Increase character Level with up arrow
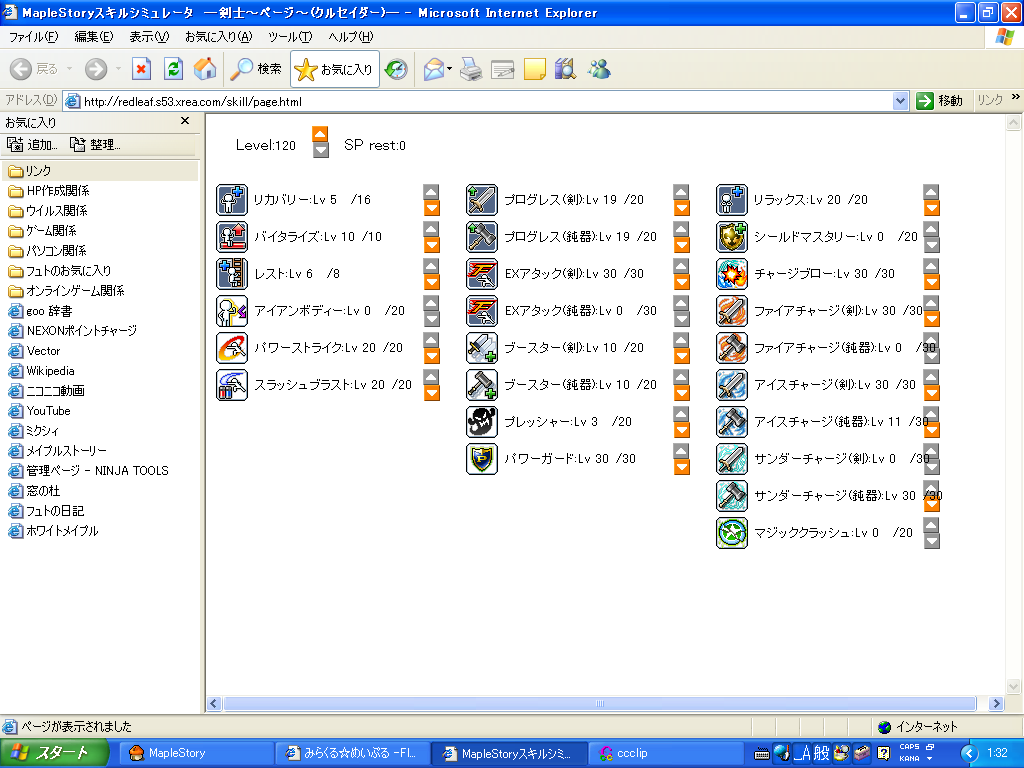The image size is (1024, 768). point(320,134)
